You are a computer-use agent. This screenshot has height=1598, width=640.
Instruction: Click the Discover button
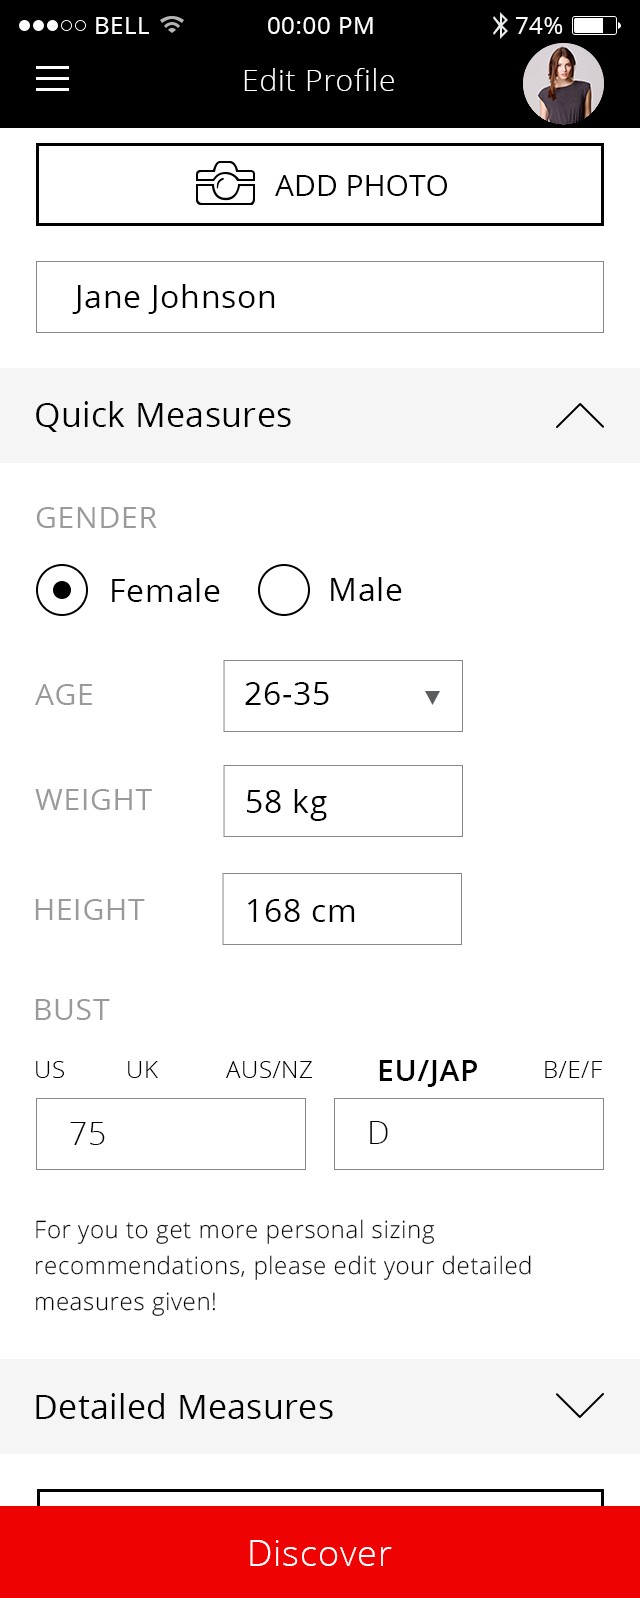(x=320, y=1552)
